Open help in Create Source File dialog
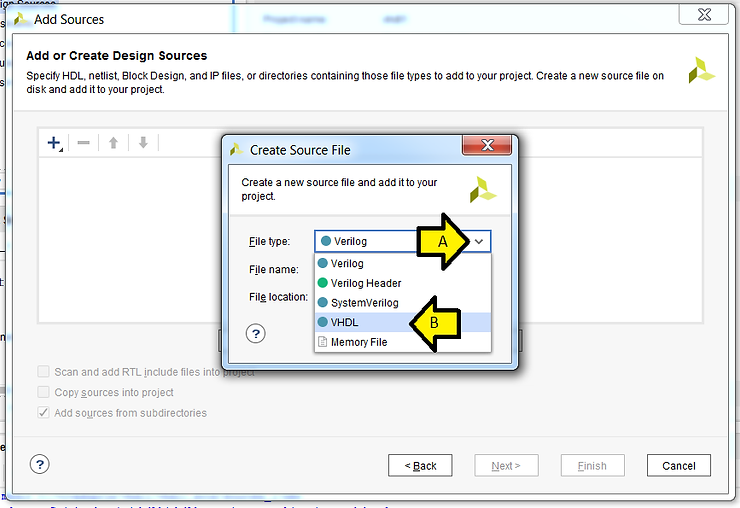 pyautogui.click(x=256, y=333)
